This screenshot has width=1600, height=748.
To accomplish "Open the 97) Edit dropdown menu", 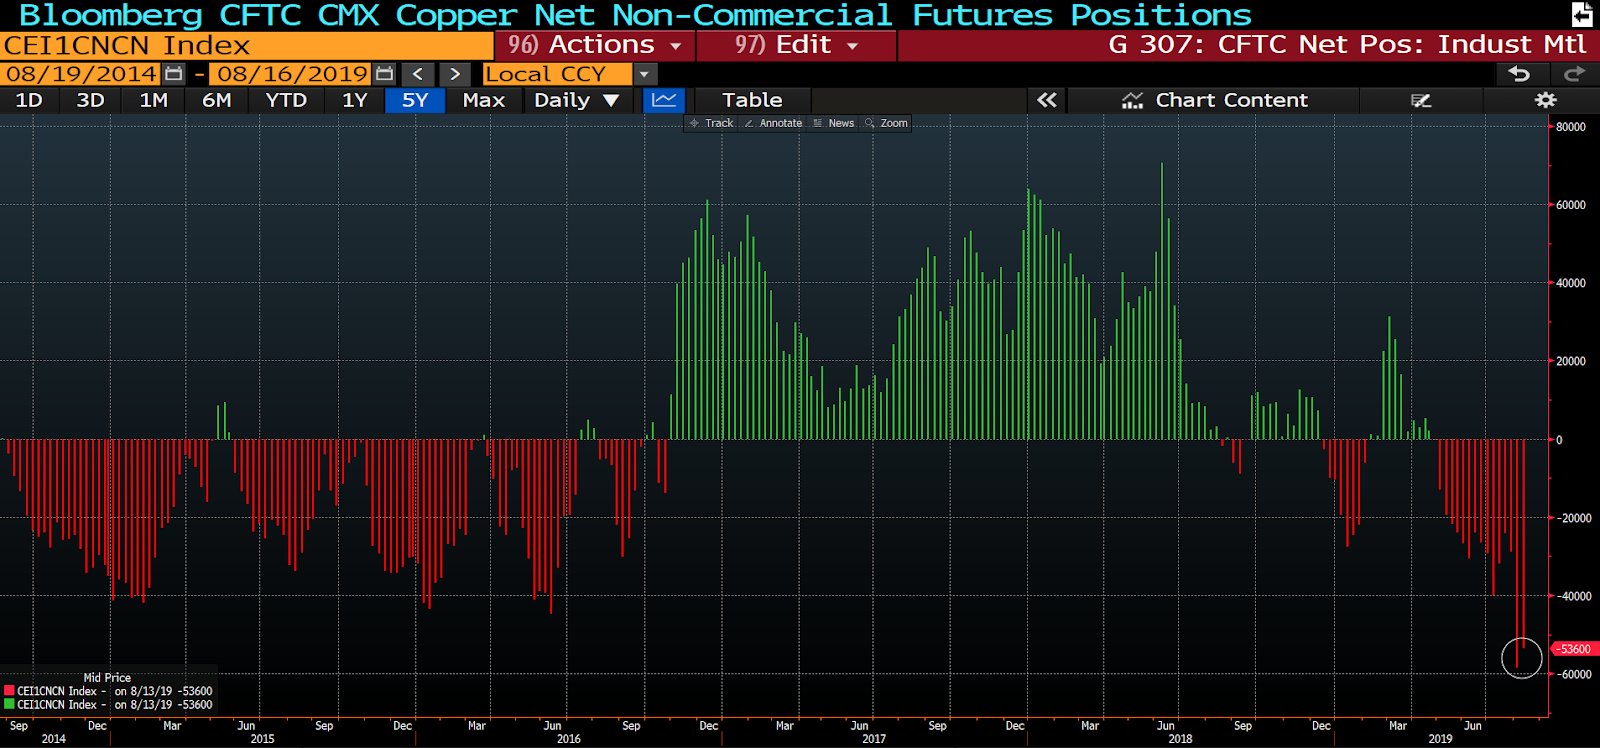I will coord(796,45).
